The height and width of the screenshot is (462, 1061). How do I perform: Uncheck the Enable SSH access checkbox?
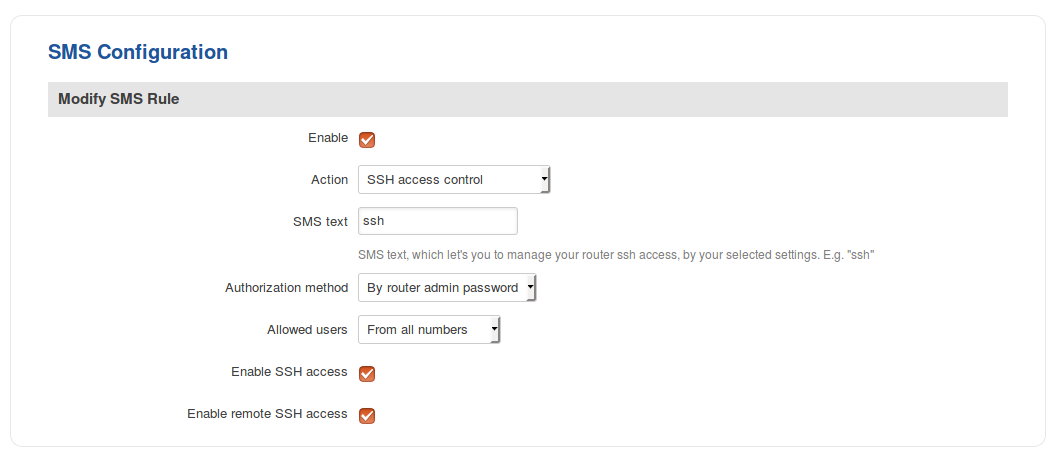(x=367, y=374)
